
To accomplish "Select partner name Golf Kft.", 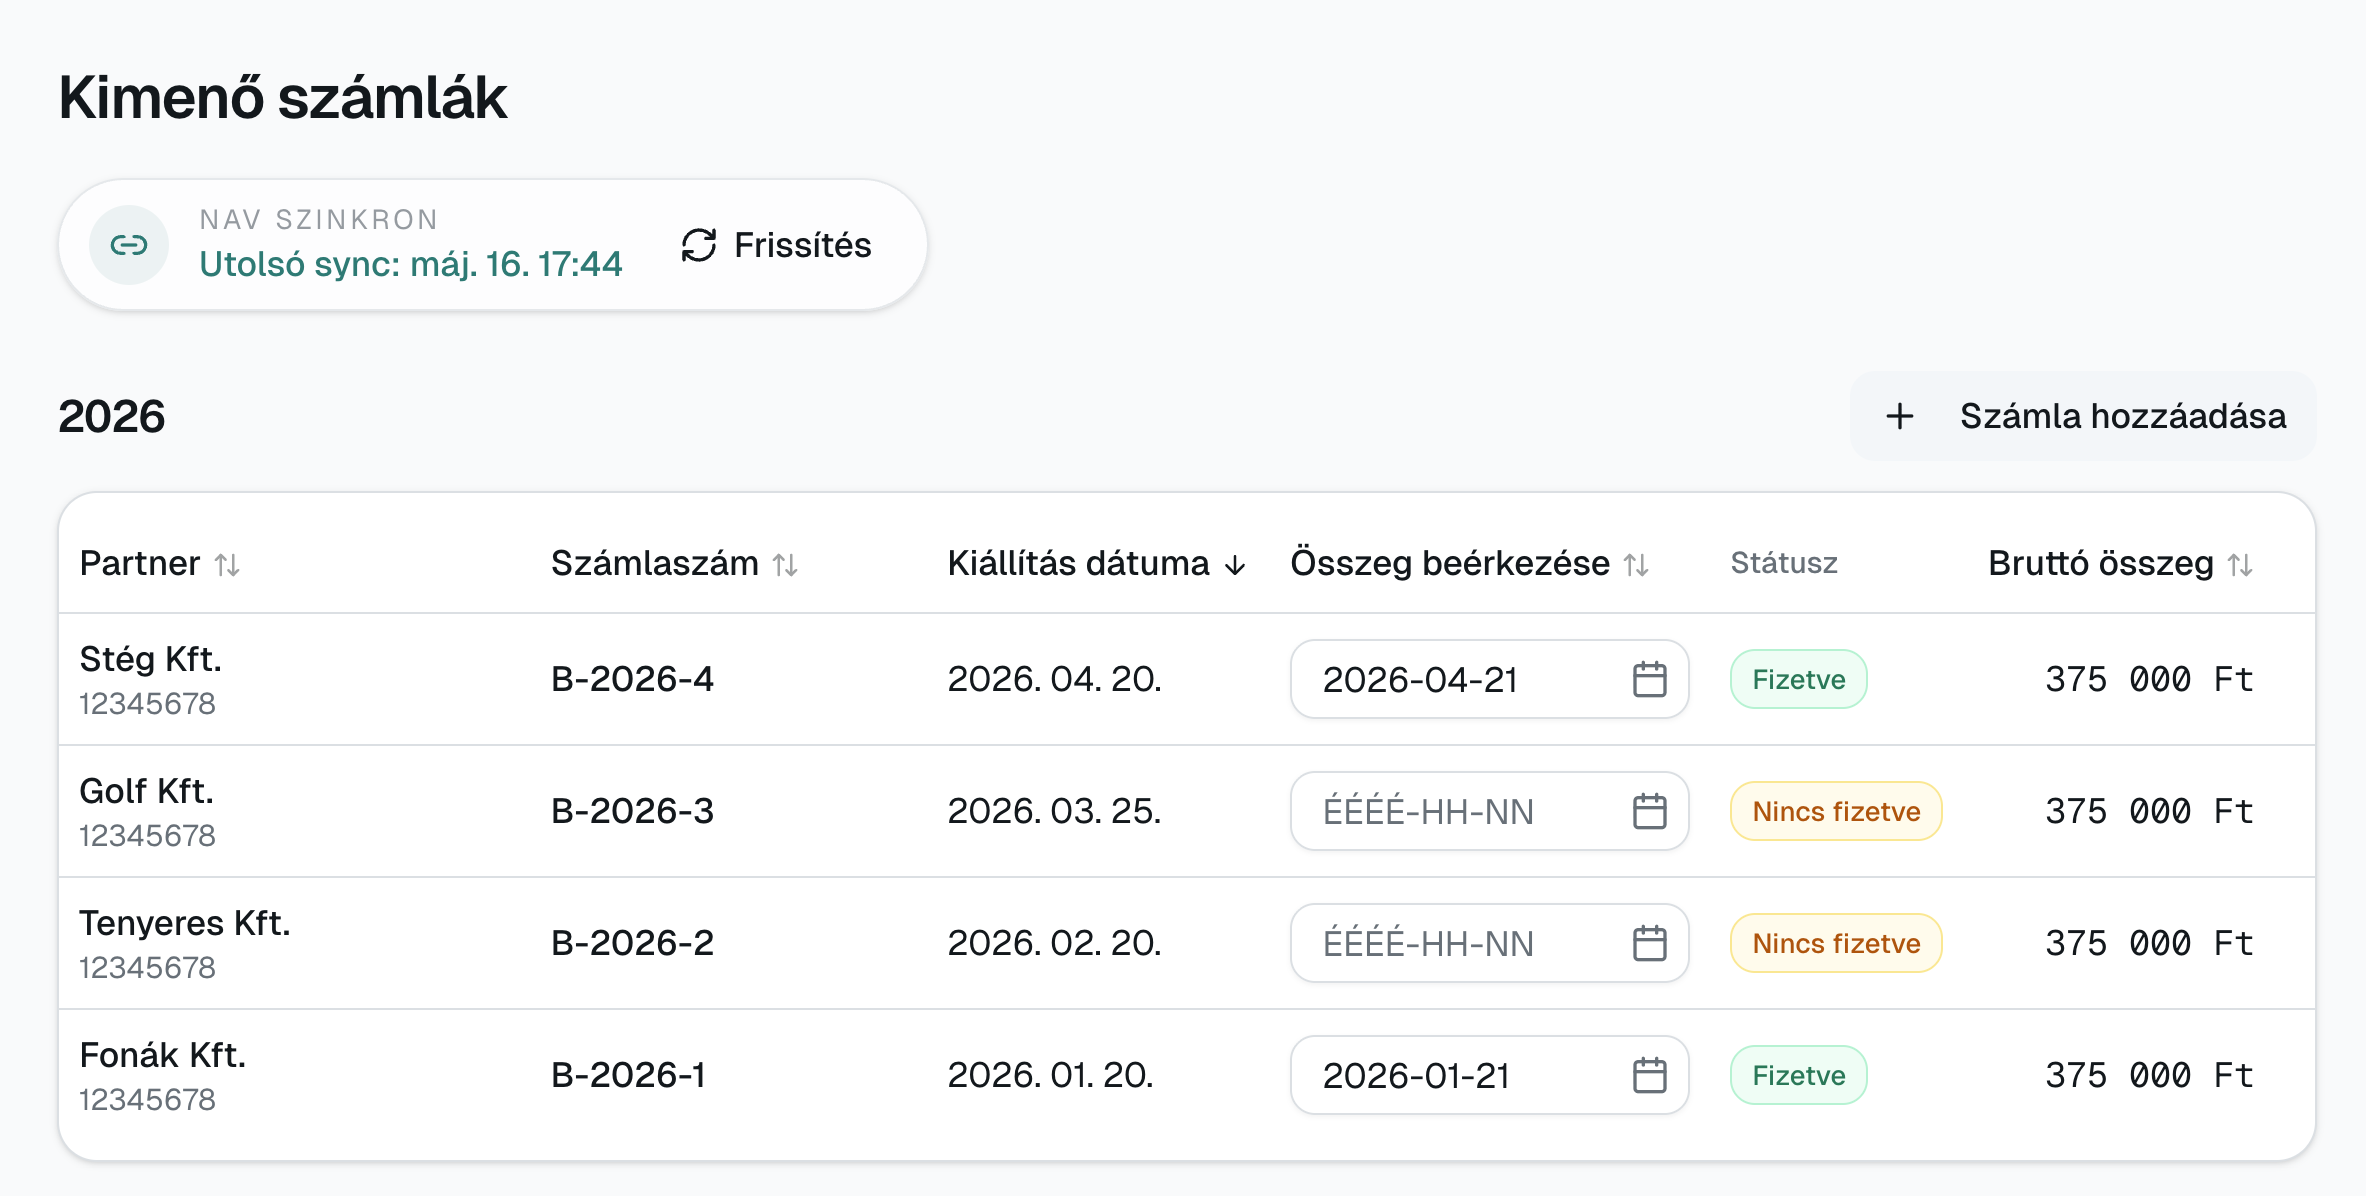I will (147, 791).
